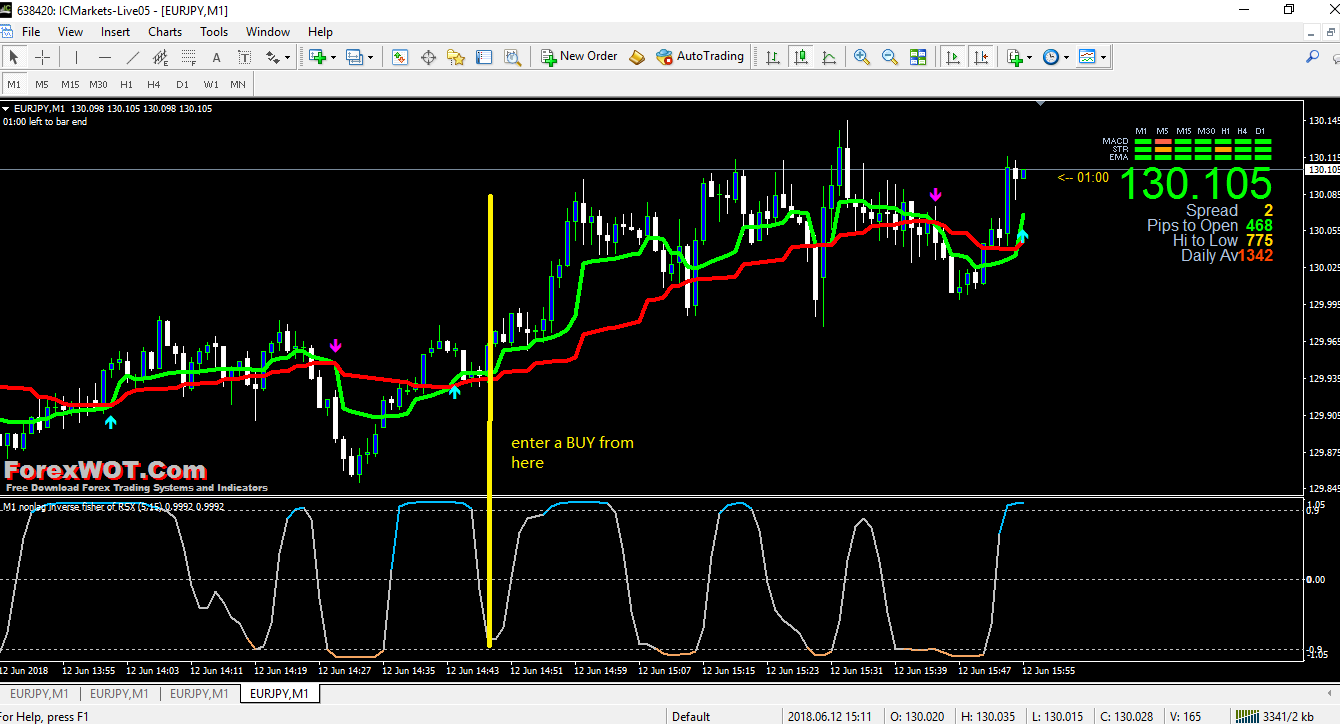Toggle bar chart display mode

(772, 57)
